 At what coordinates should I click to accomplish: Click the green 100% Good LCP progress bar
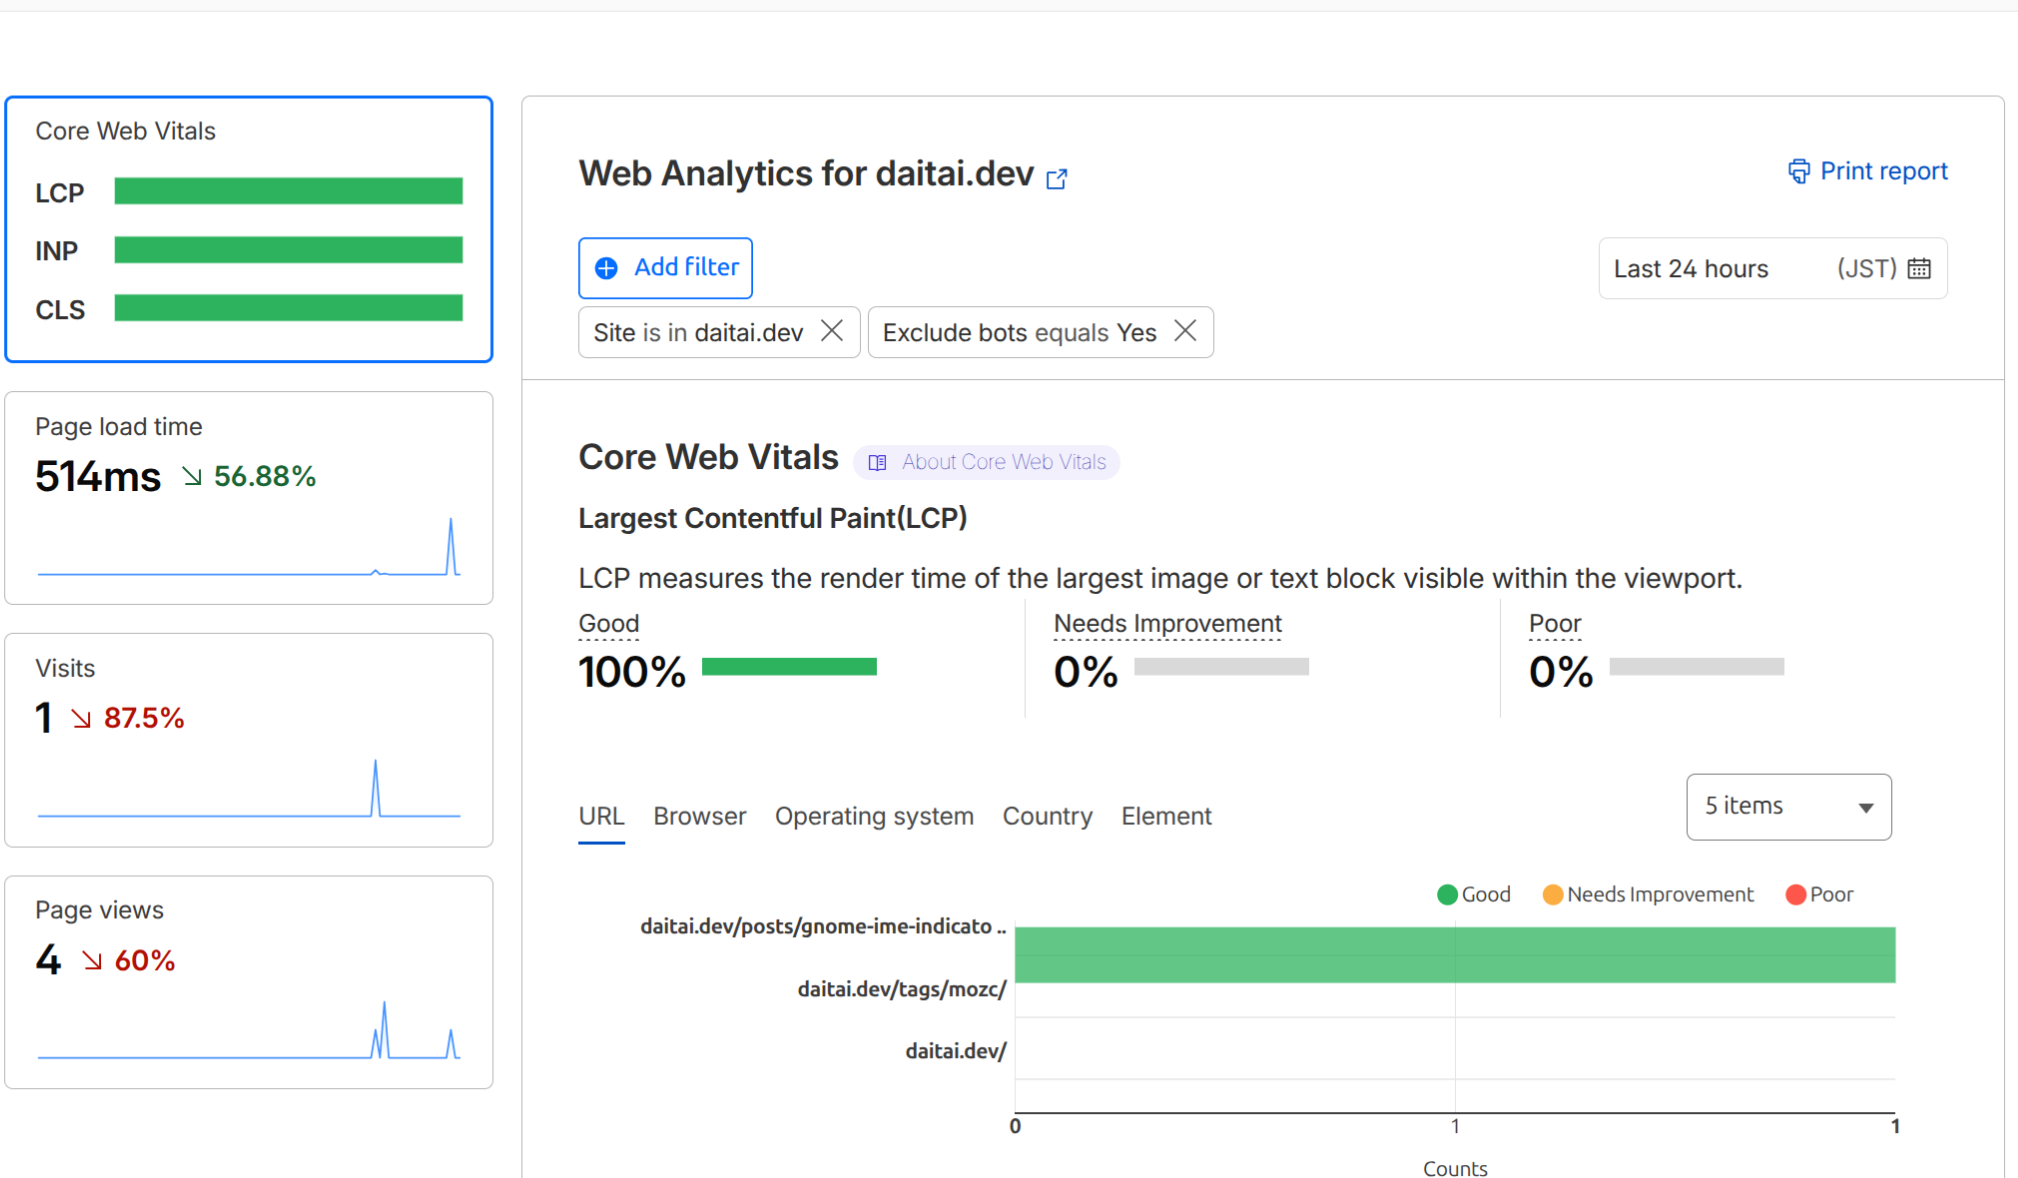[x=789, y=666]
